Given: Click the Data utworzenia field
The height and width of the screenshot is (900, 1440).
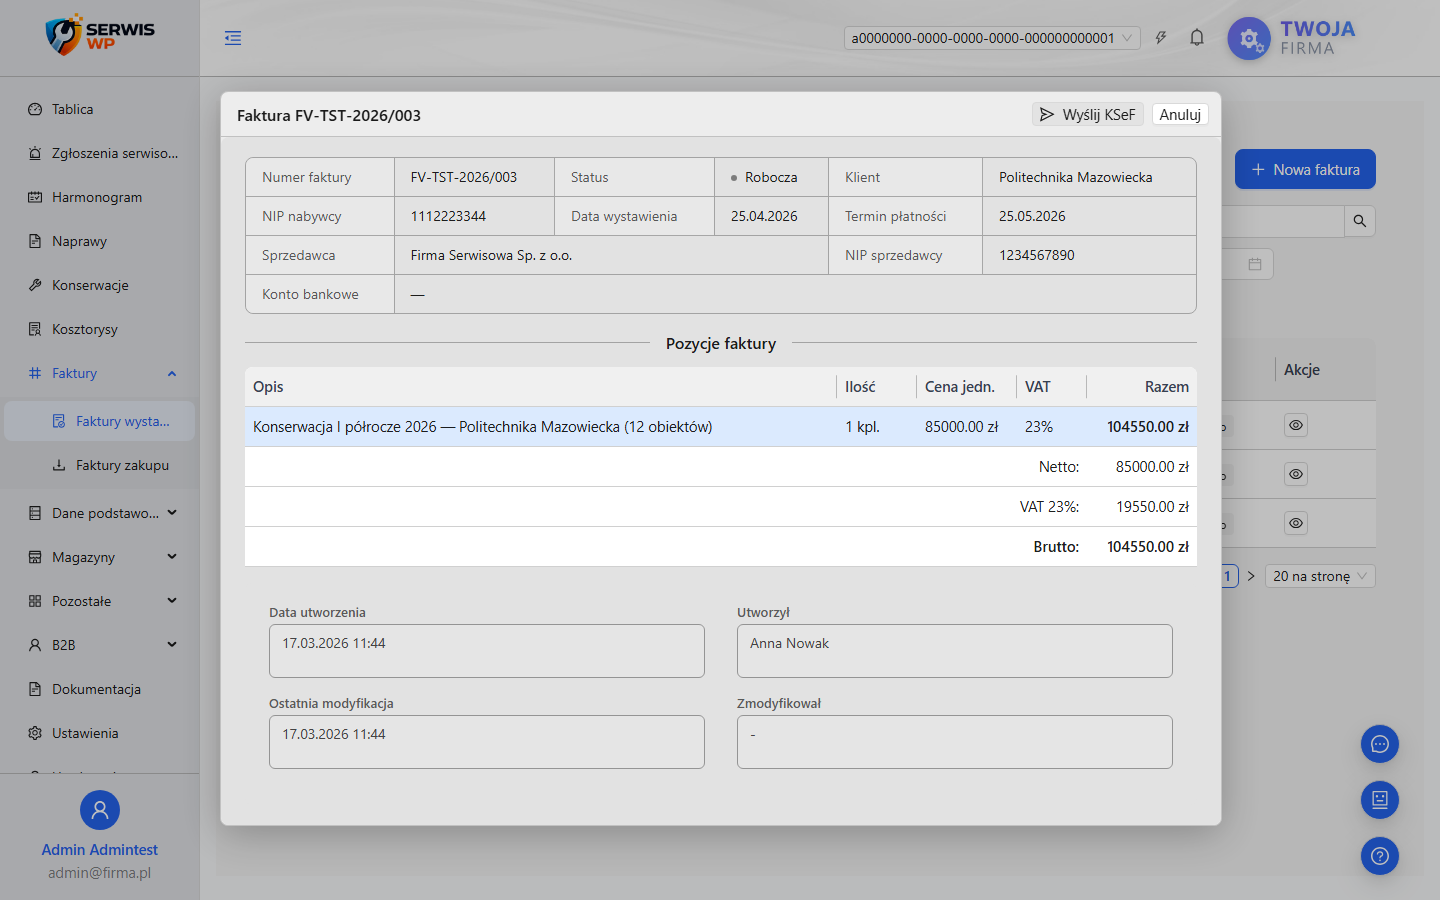Looking at the screenshot, I should (487, 651).
